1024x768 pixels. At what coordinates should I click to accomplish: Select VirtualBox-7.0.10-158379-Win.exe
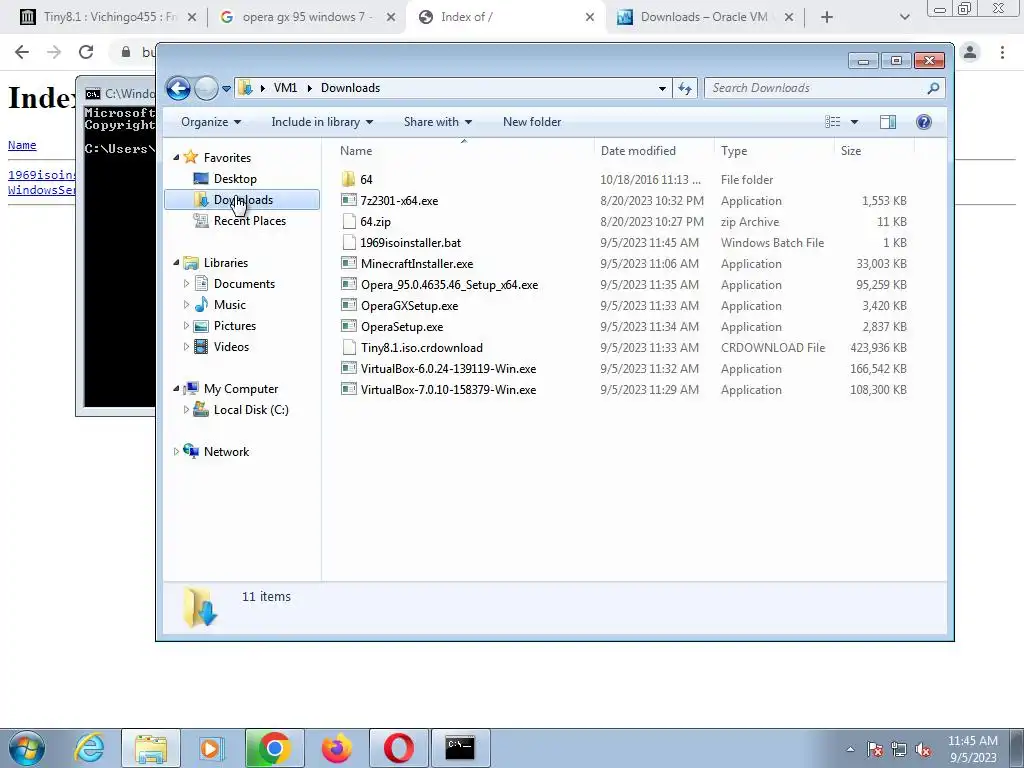448,390
